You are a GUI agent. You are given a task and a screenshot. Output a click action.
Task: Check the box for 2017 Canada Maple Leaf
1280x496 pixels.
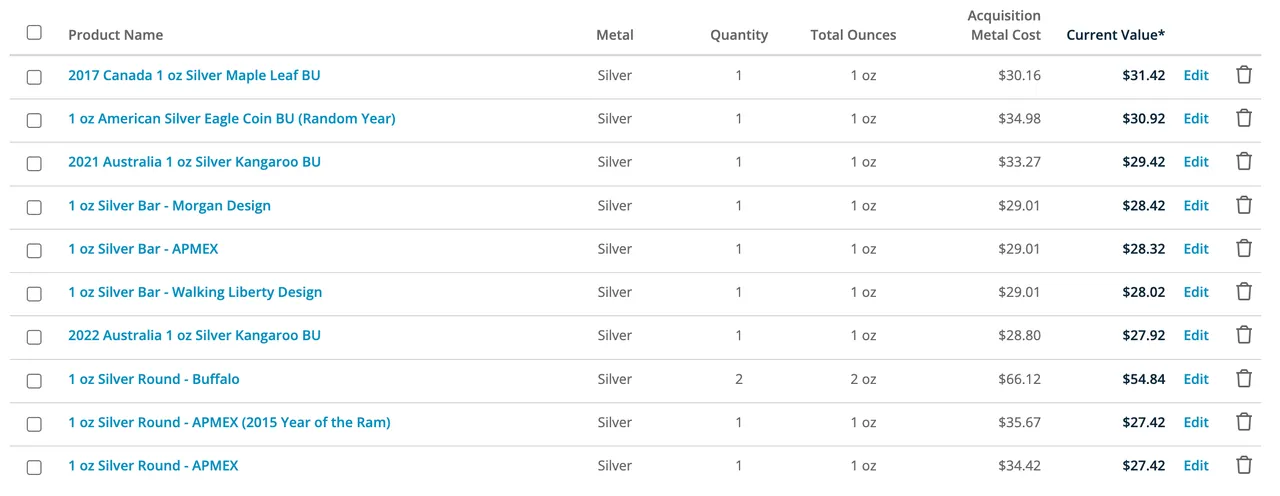click(34, 77)
